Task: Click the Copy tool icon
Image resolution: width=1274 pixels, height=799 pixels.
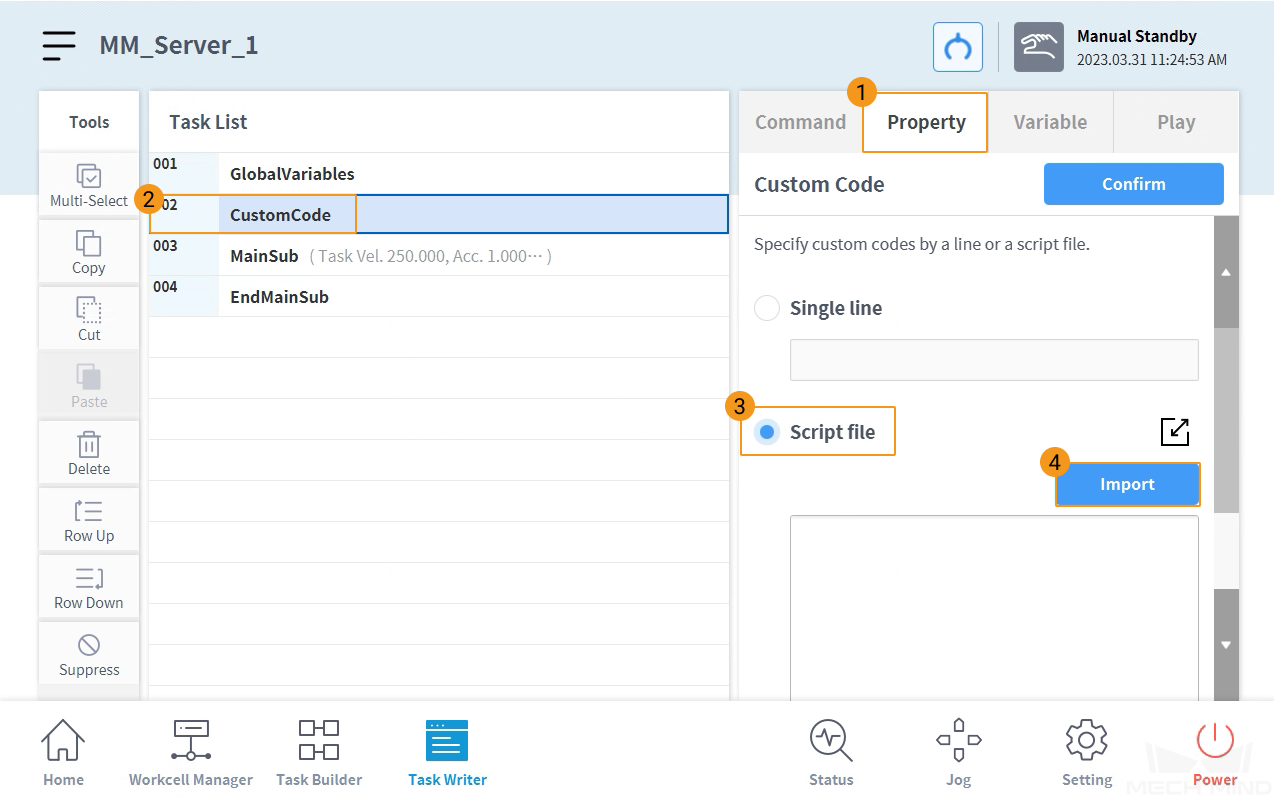Action: point(89,243)
